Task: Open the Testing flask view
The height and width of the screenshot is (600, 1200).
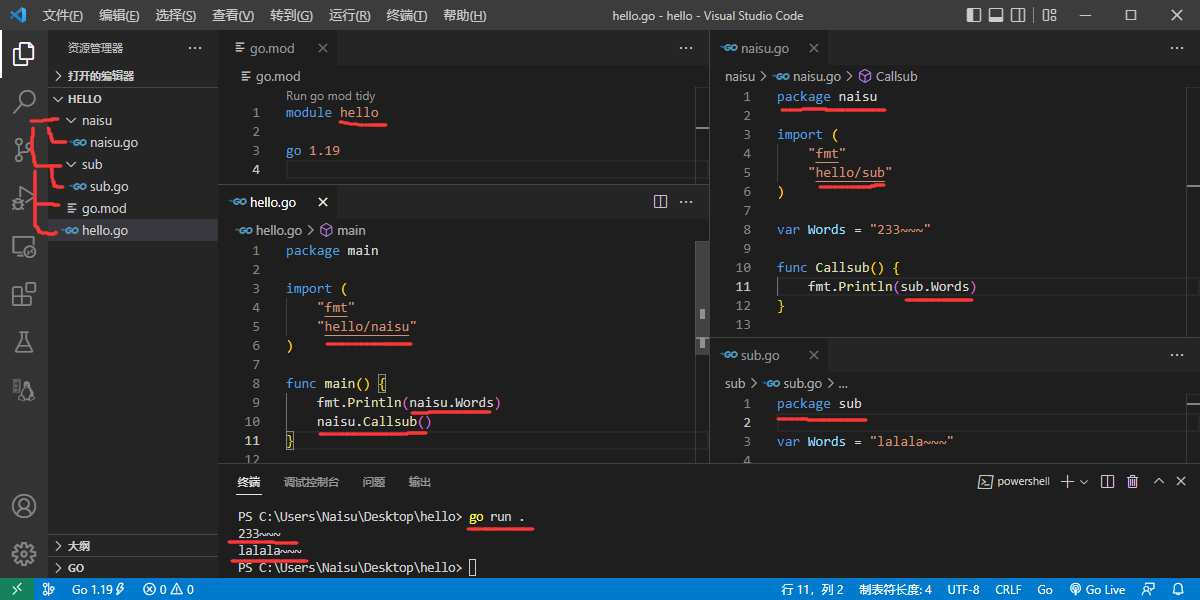Action: point(24,342)
